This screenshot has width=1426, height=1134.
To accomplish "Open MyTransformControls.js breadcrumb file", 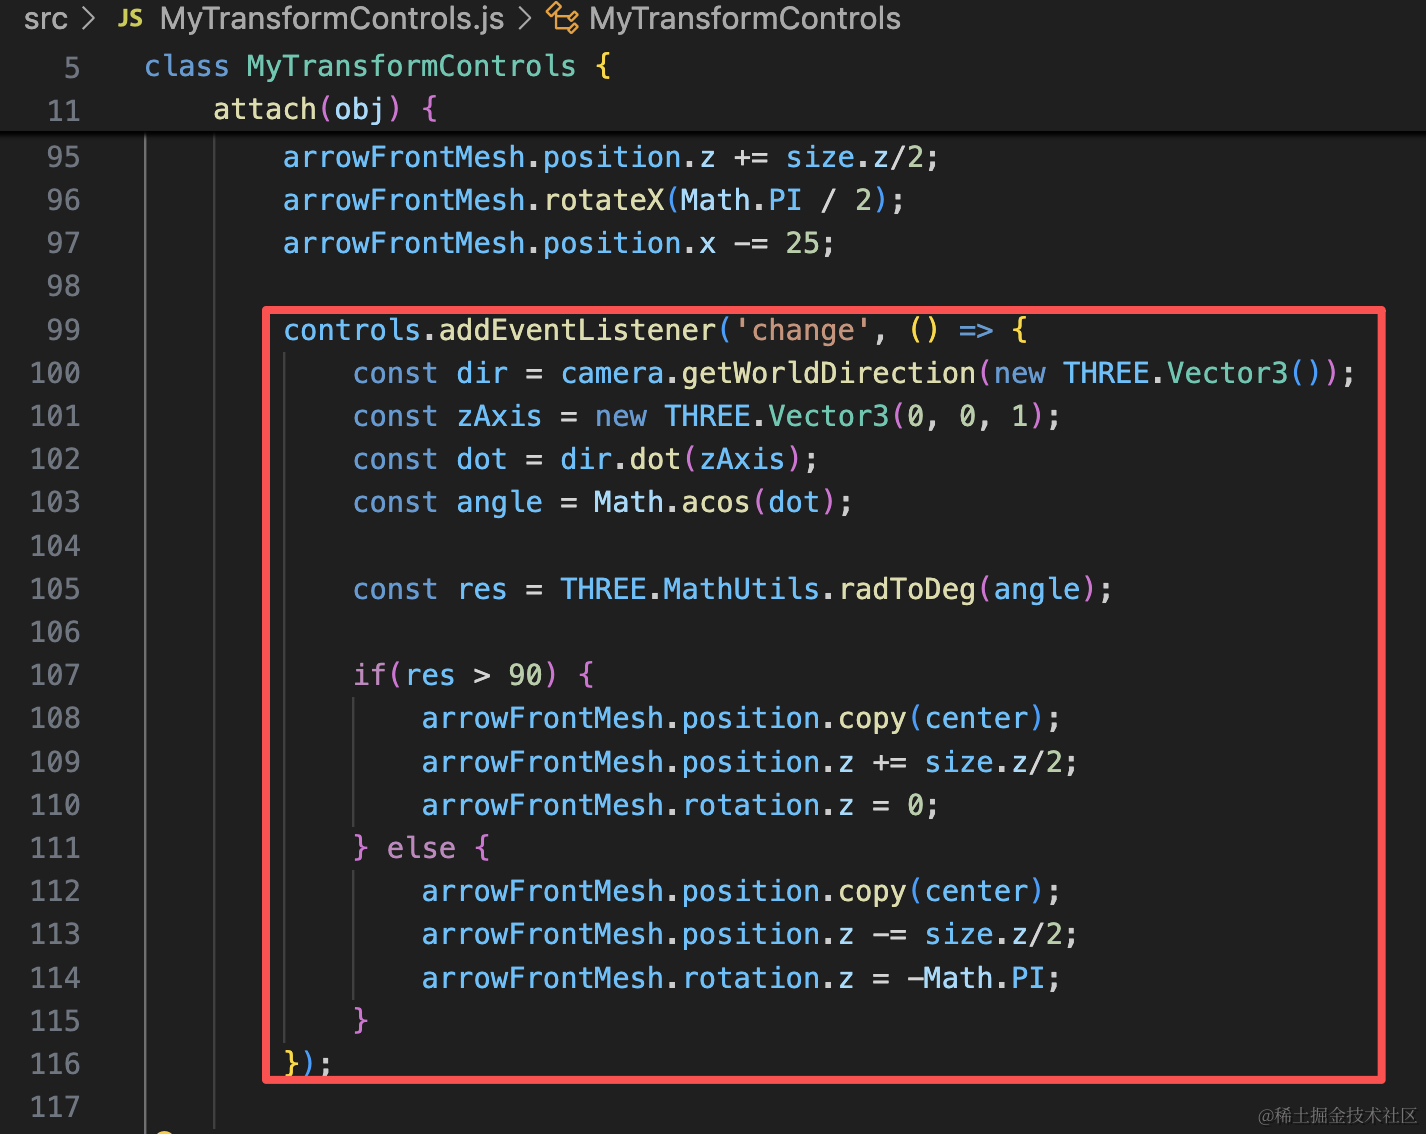I will coord(331,18).
